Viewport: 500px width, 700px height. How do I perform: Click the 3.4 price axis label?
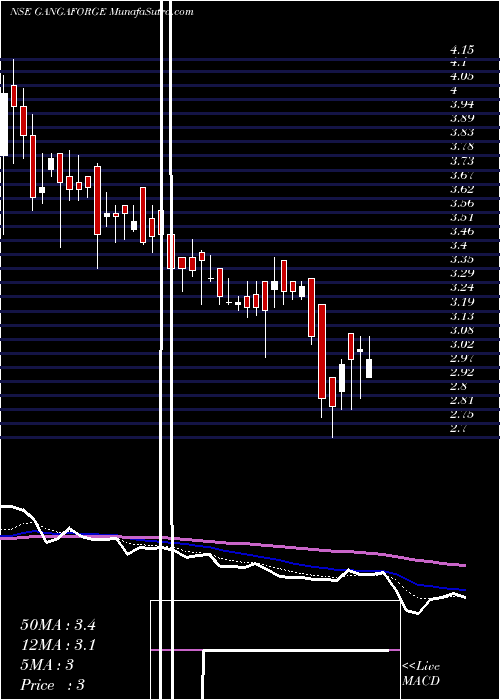click(458, 245)
